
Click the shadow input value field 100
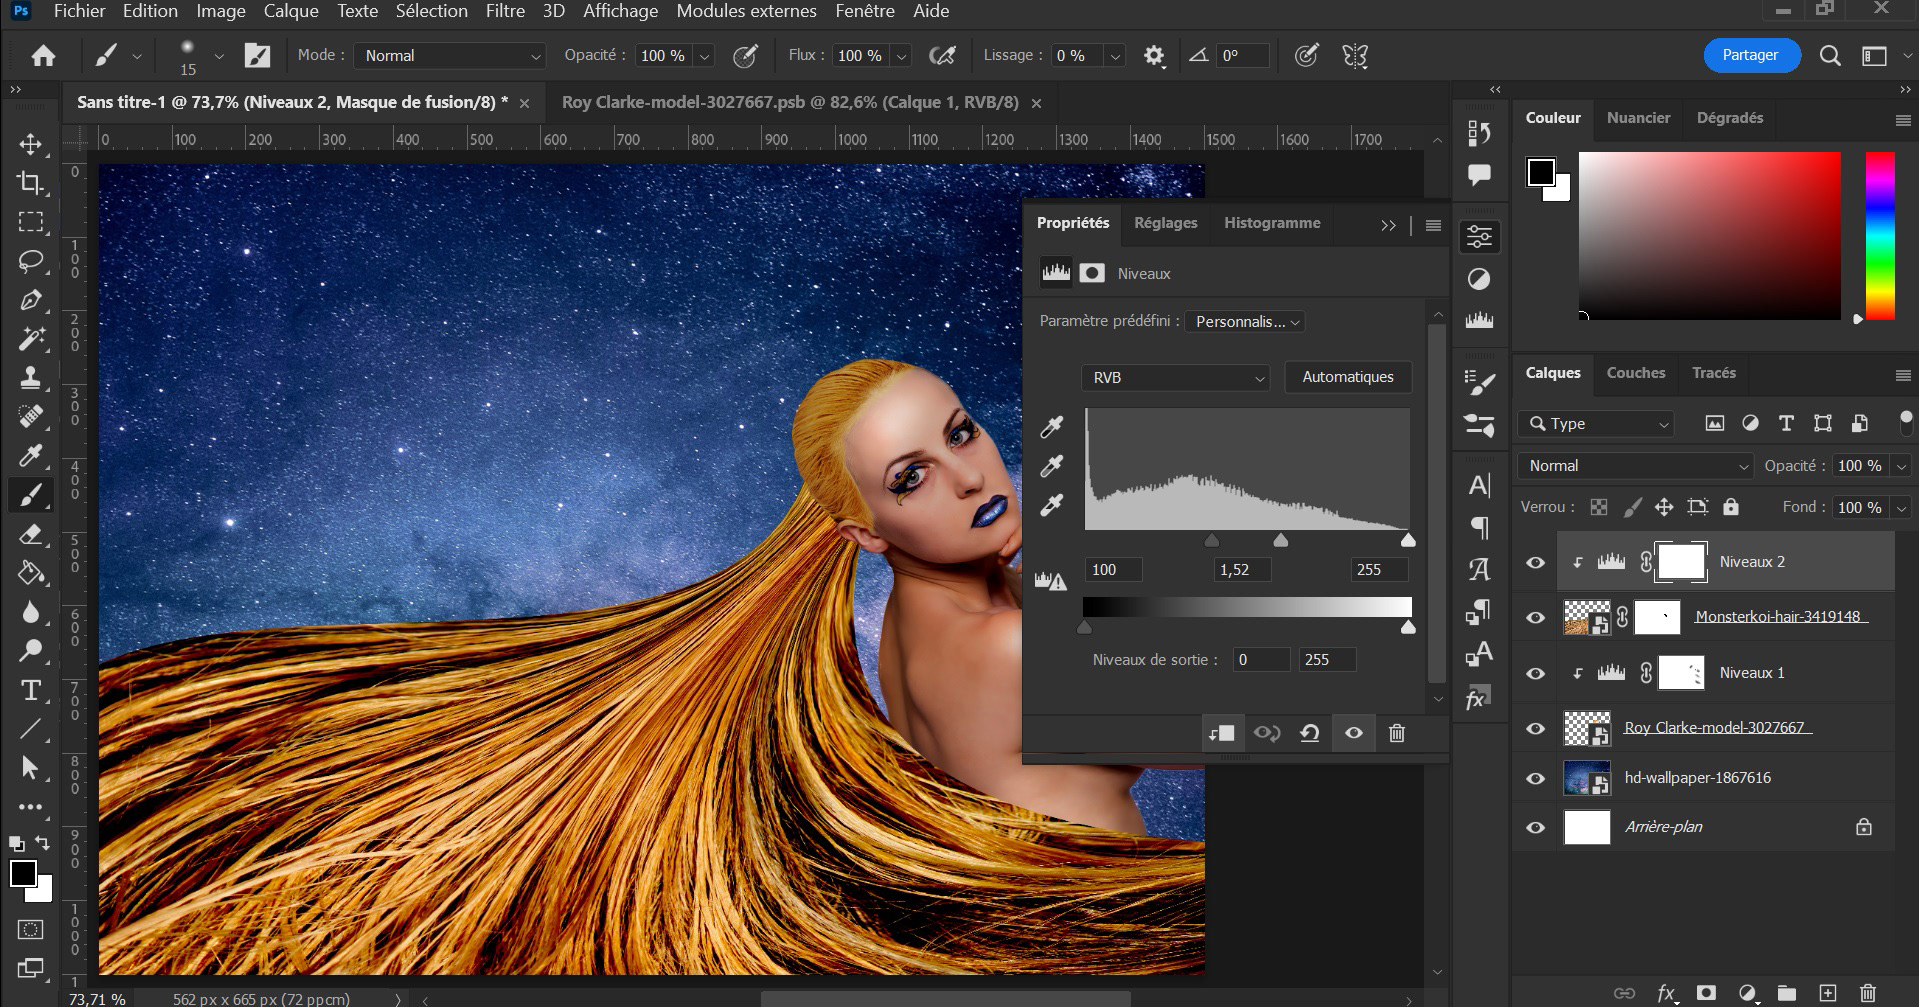(1113, 570)
